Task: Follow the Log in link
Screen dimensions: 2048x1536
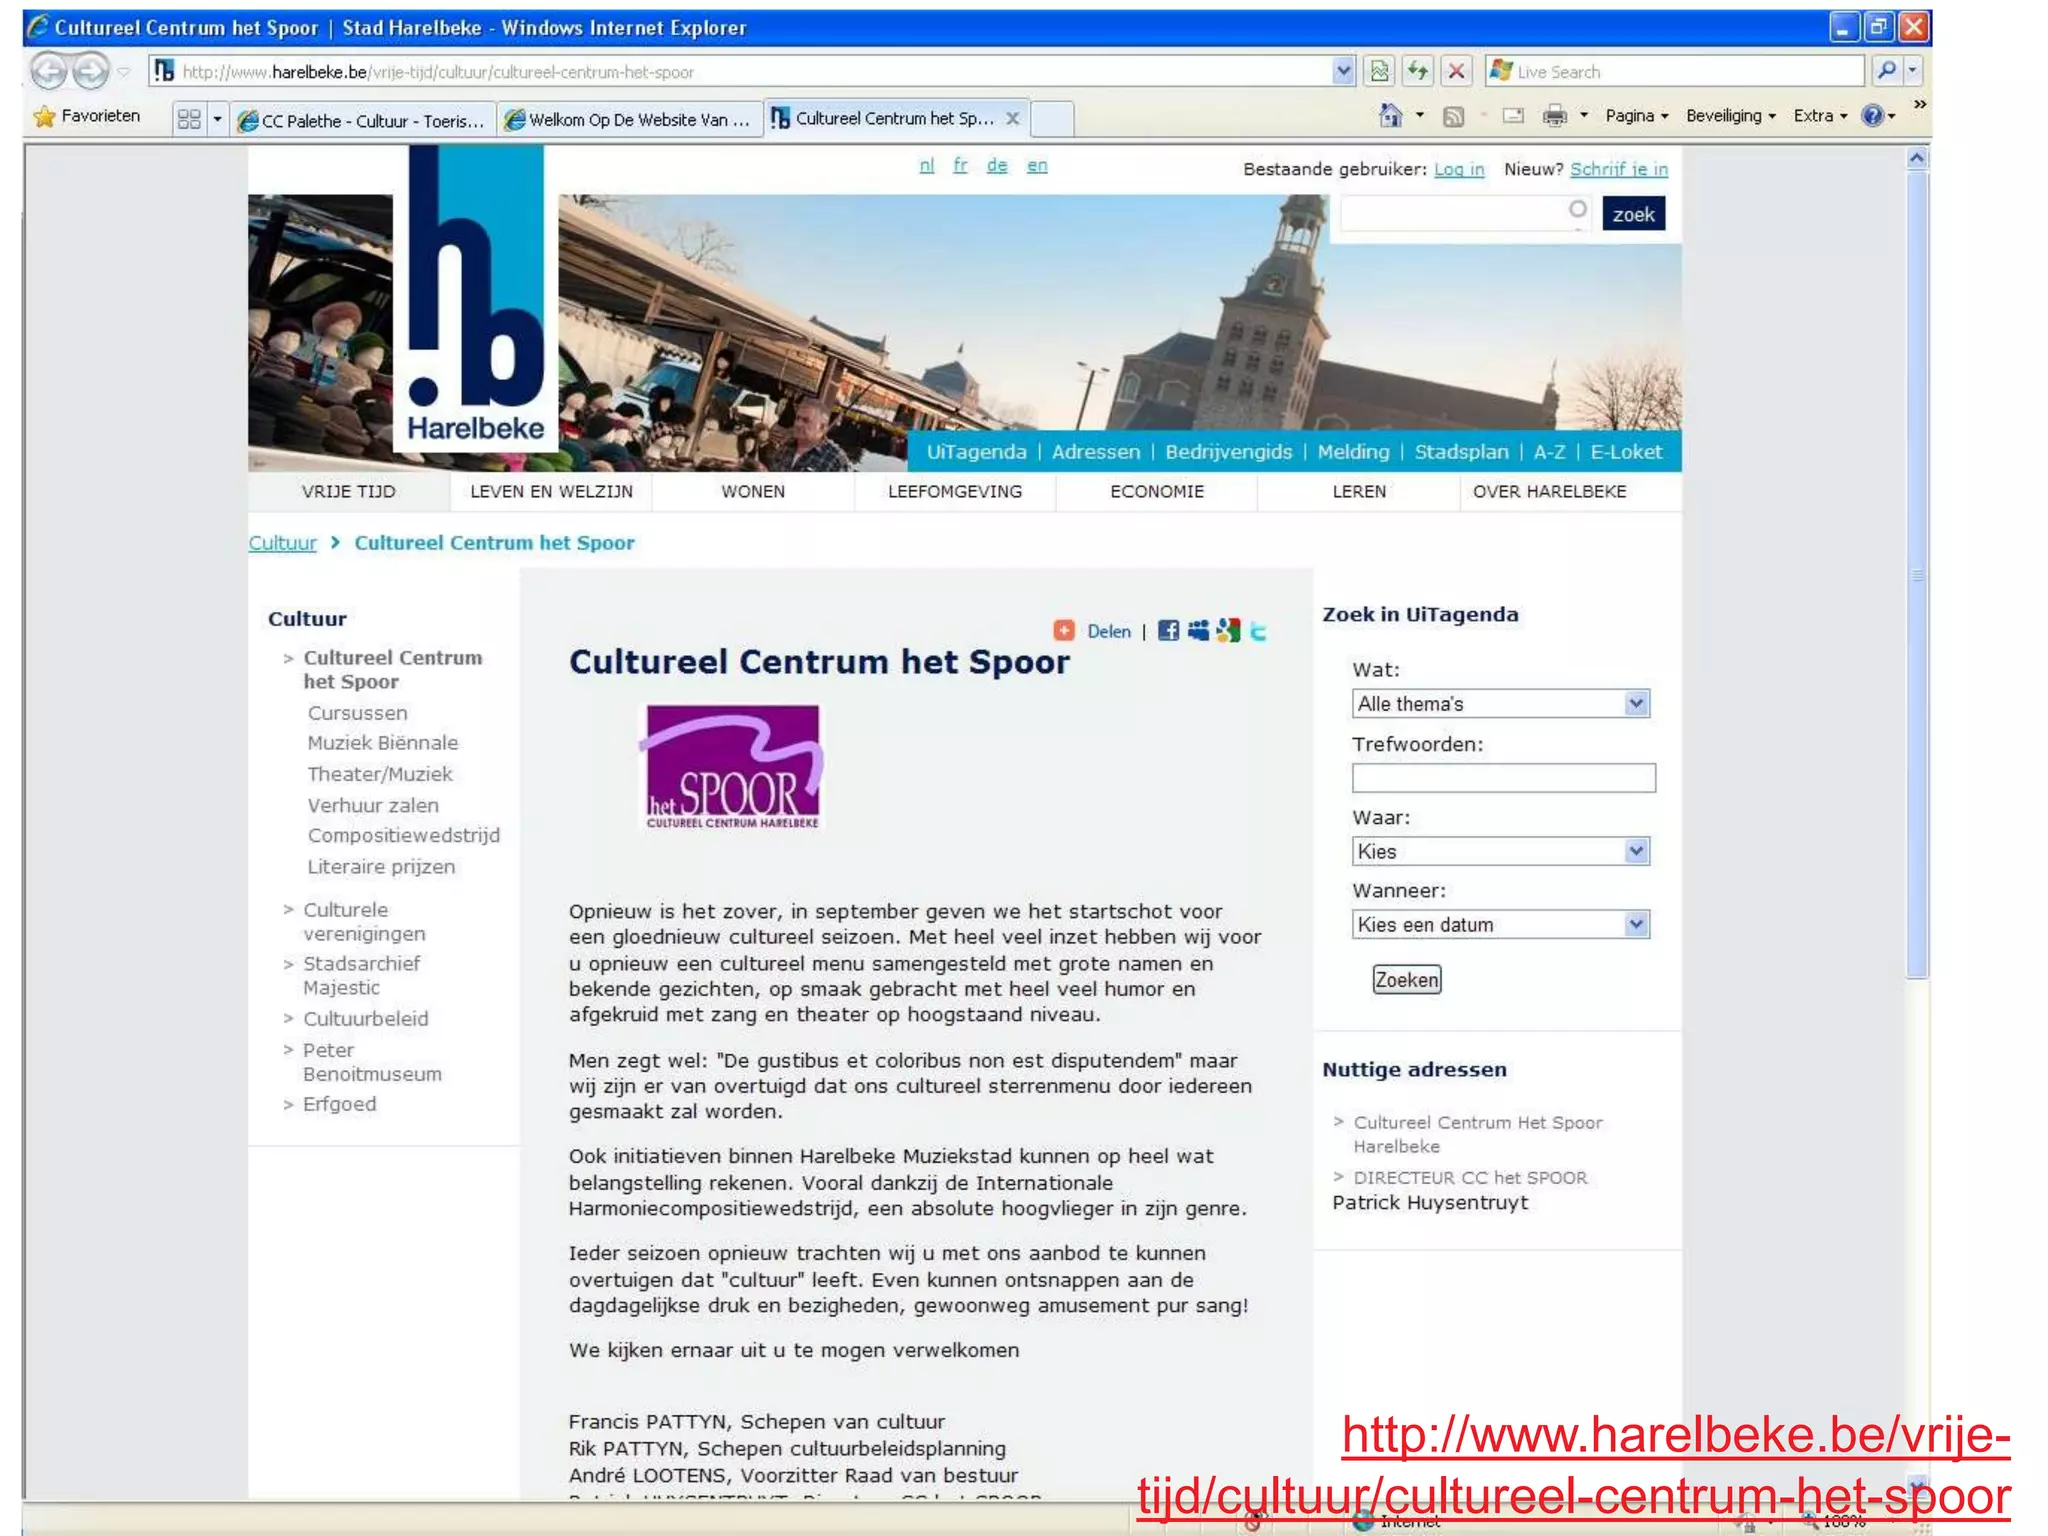Action: click(x=1458, y=169)
